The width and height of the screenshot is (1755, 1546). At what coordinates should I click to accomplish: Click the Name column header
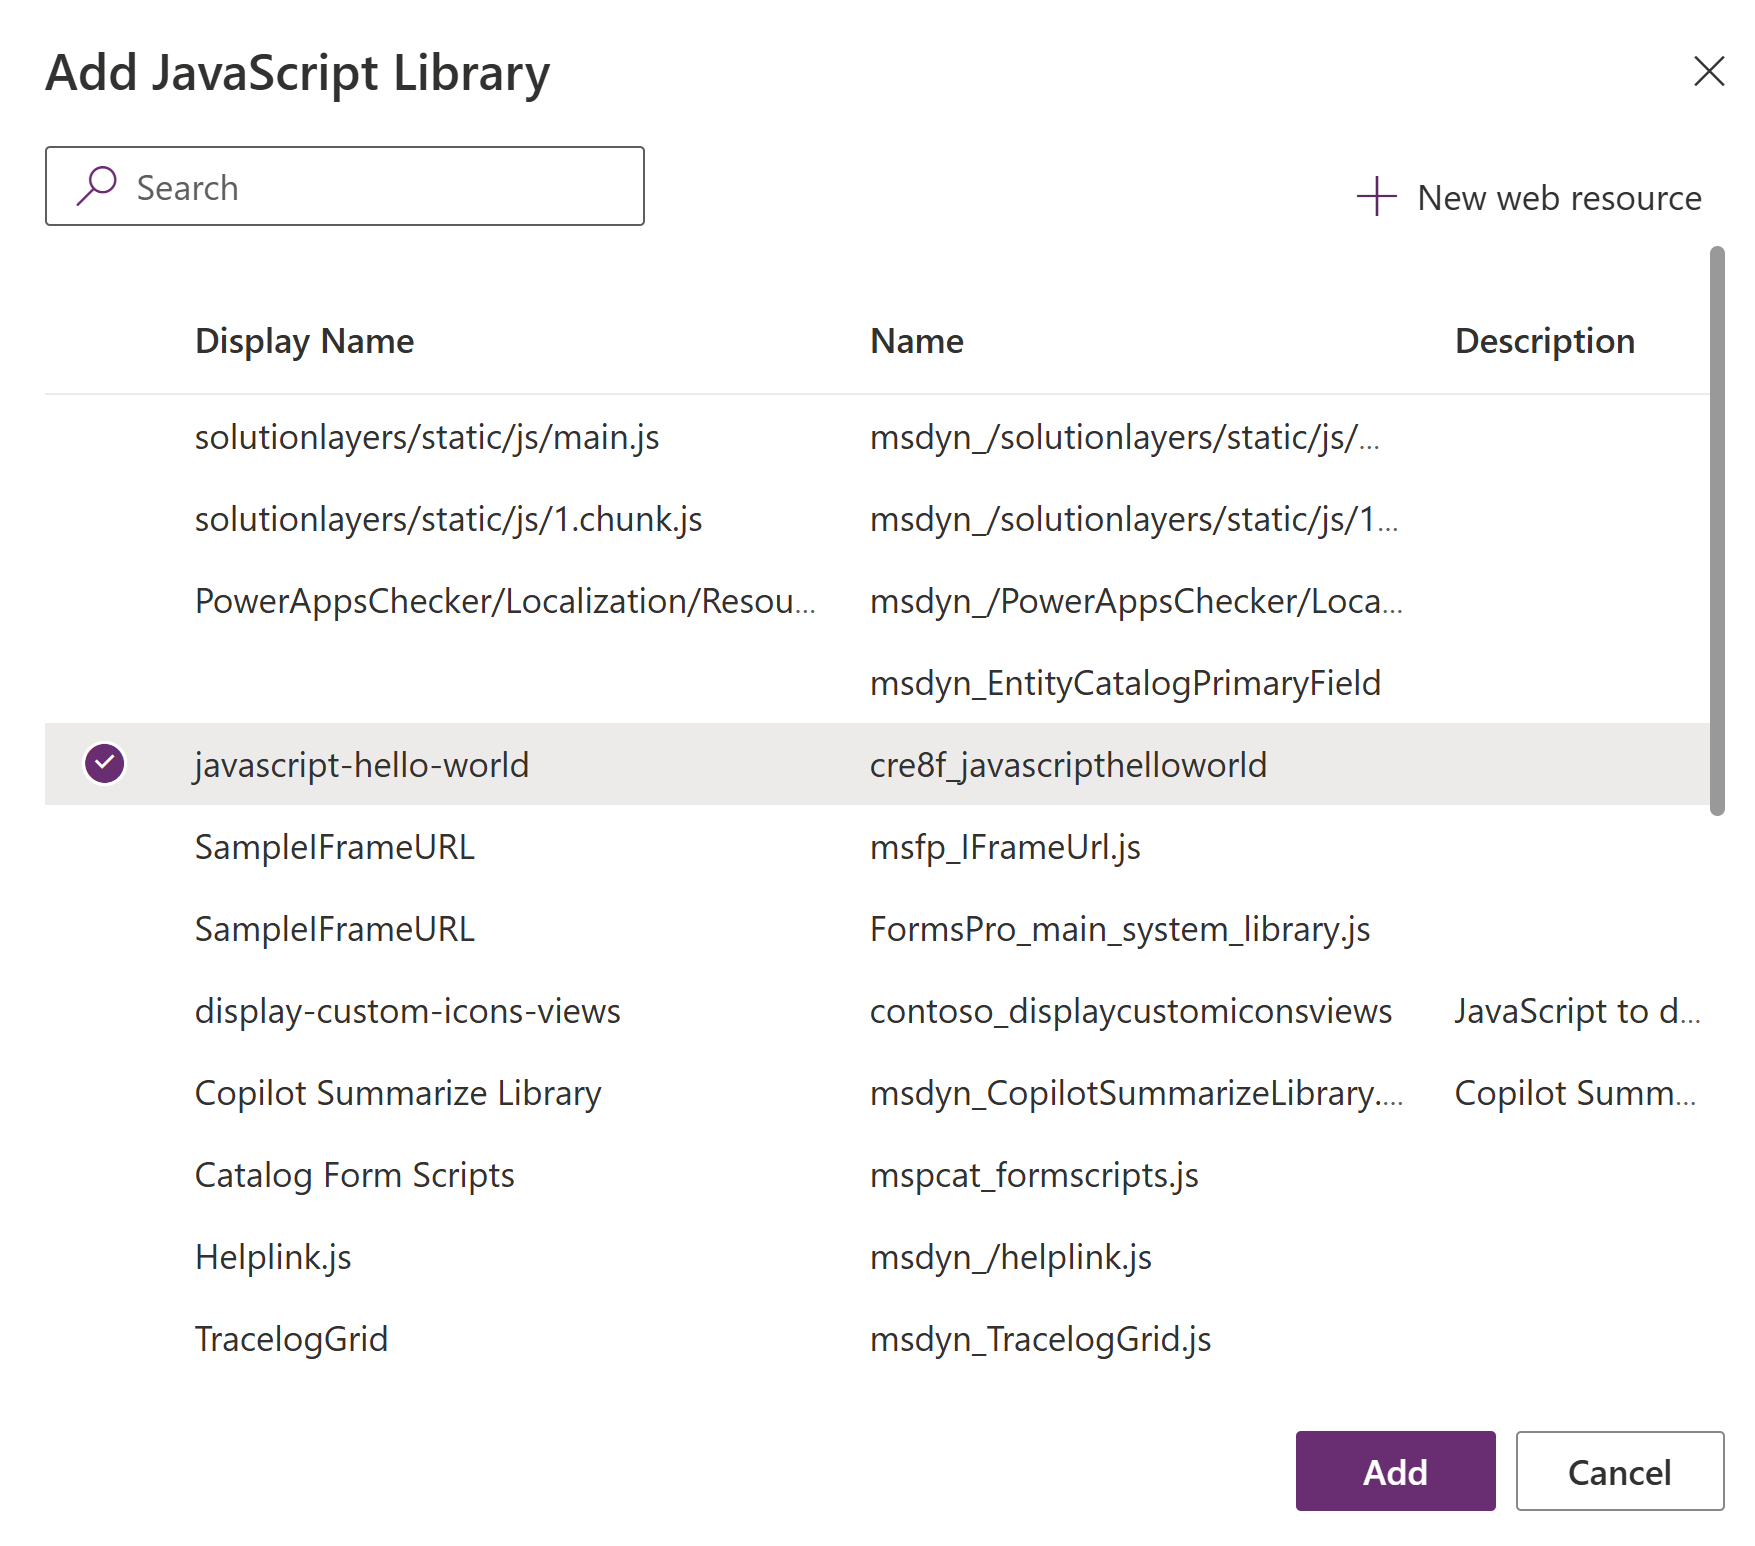(915, 340)
